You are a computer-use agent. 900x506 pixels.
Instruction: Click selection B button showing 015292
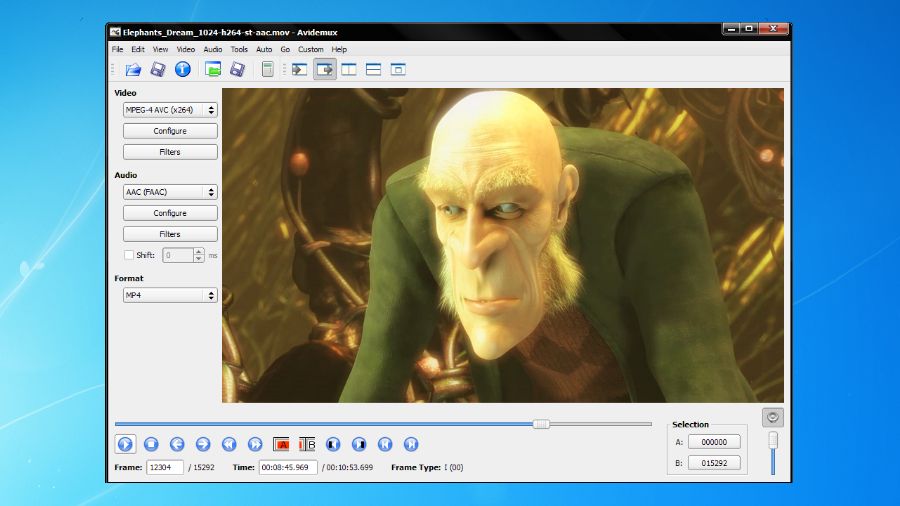pyautogui.click(x=714, y=463)
